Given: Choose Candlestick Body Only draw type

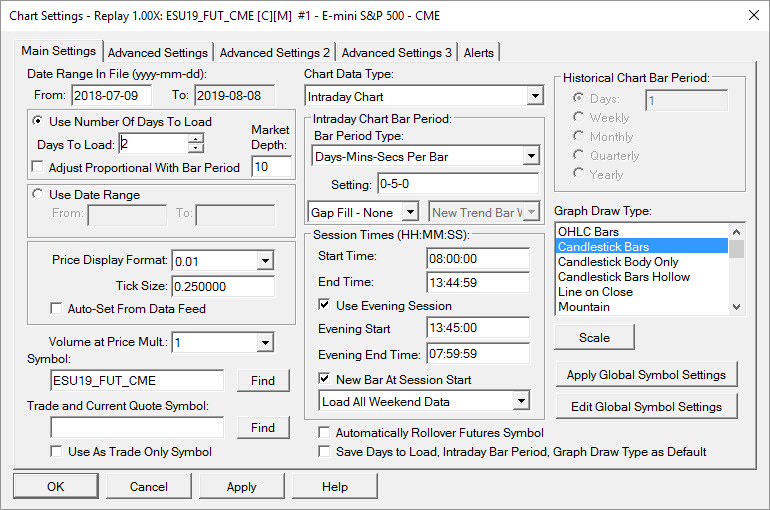Looking at the screenshot, I should pyautogui.click(x=642, y=262).
